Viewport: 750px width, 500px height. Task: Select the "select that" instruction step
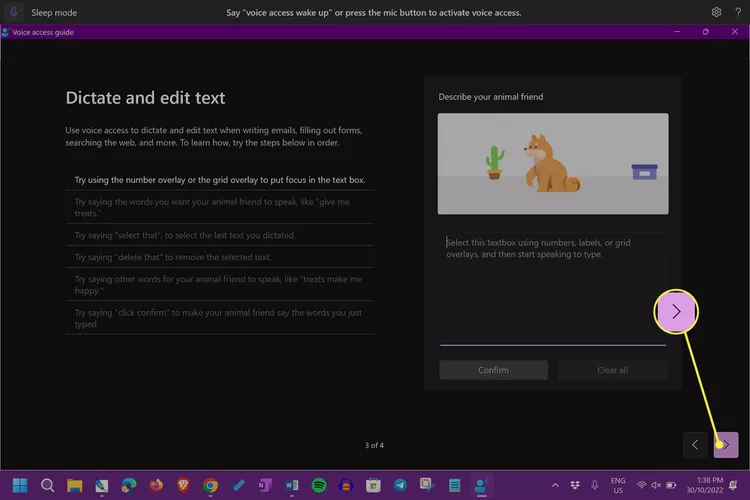(x=220, y=235)
